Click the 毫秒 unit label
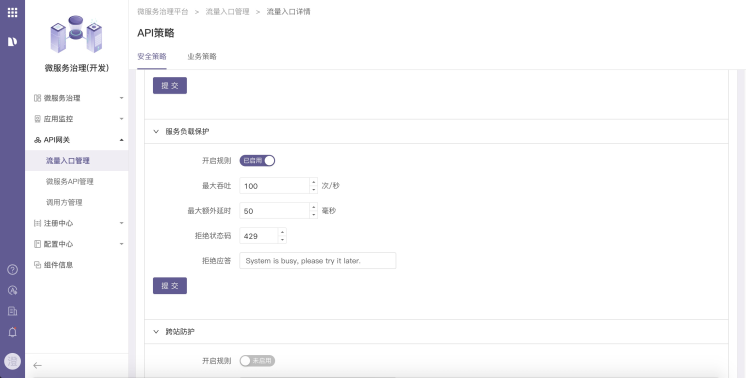 click(x=329, y=211)
